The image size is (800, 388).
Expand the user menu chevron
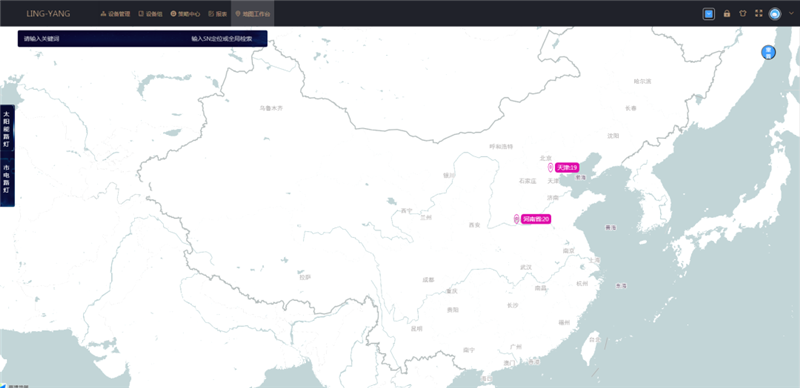[x=791, y=14]
